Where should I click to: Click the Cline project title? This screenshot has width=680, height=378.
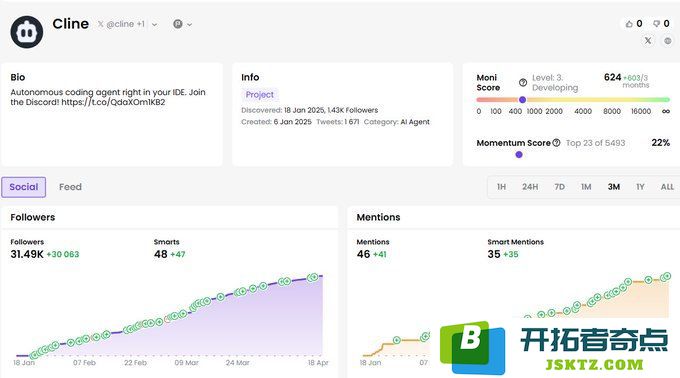pos(71,24)
